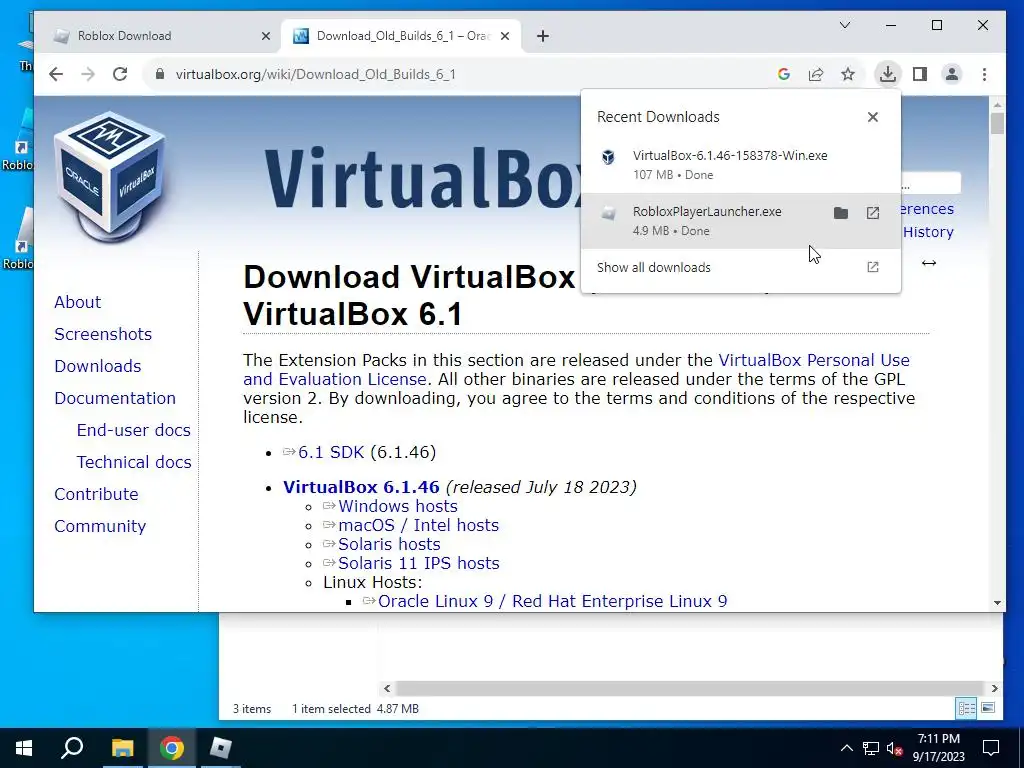Click File Explorer's horizontal scrollbar track
This screenshot has height=768, width=1024.
pyautogui.click(x=690, y=688)
